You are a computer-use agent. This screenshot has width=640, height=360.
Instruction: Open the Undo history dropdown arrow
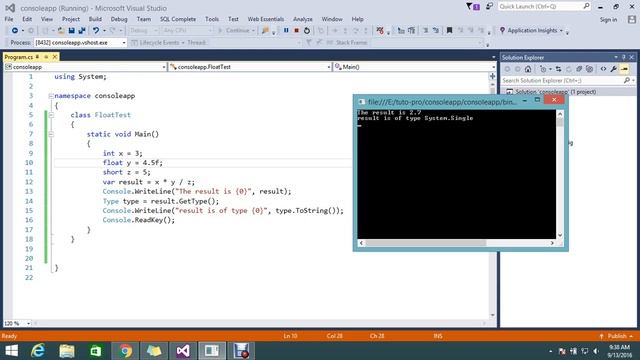click(x=104, y=31)
